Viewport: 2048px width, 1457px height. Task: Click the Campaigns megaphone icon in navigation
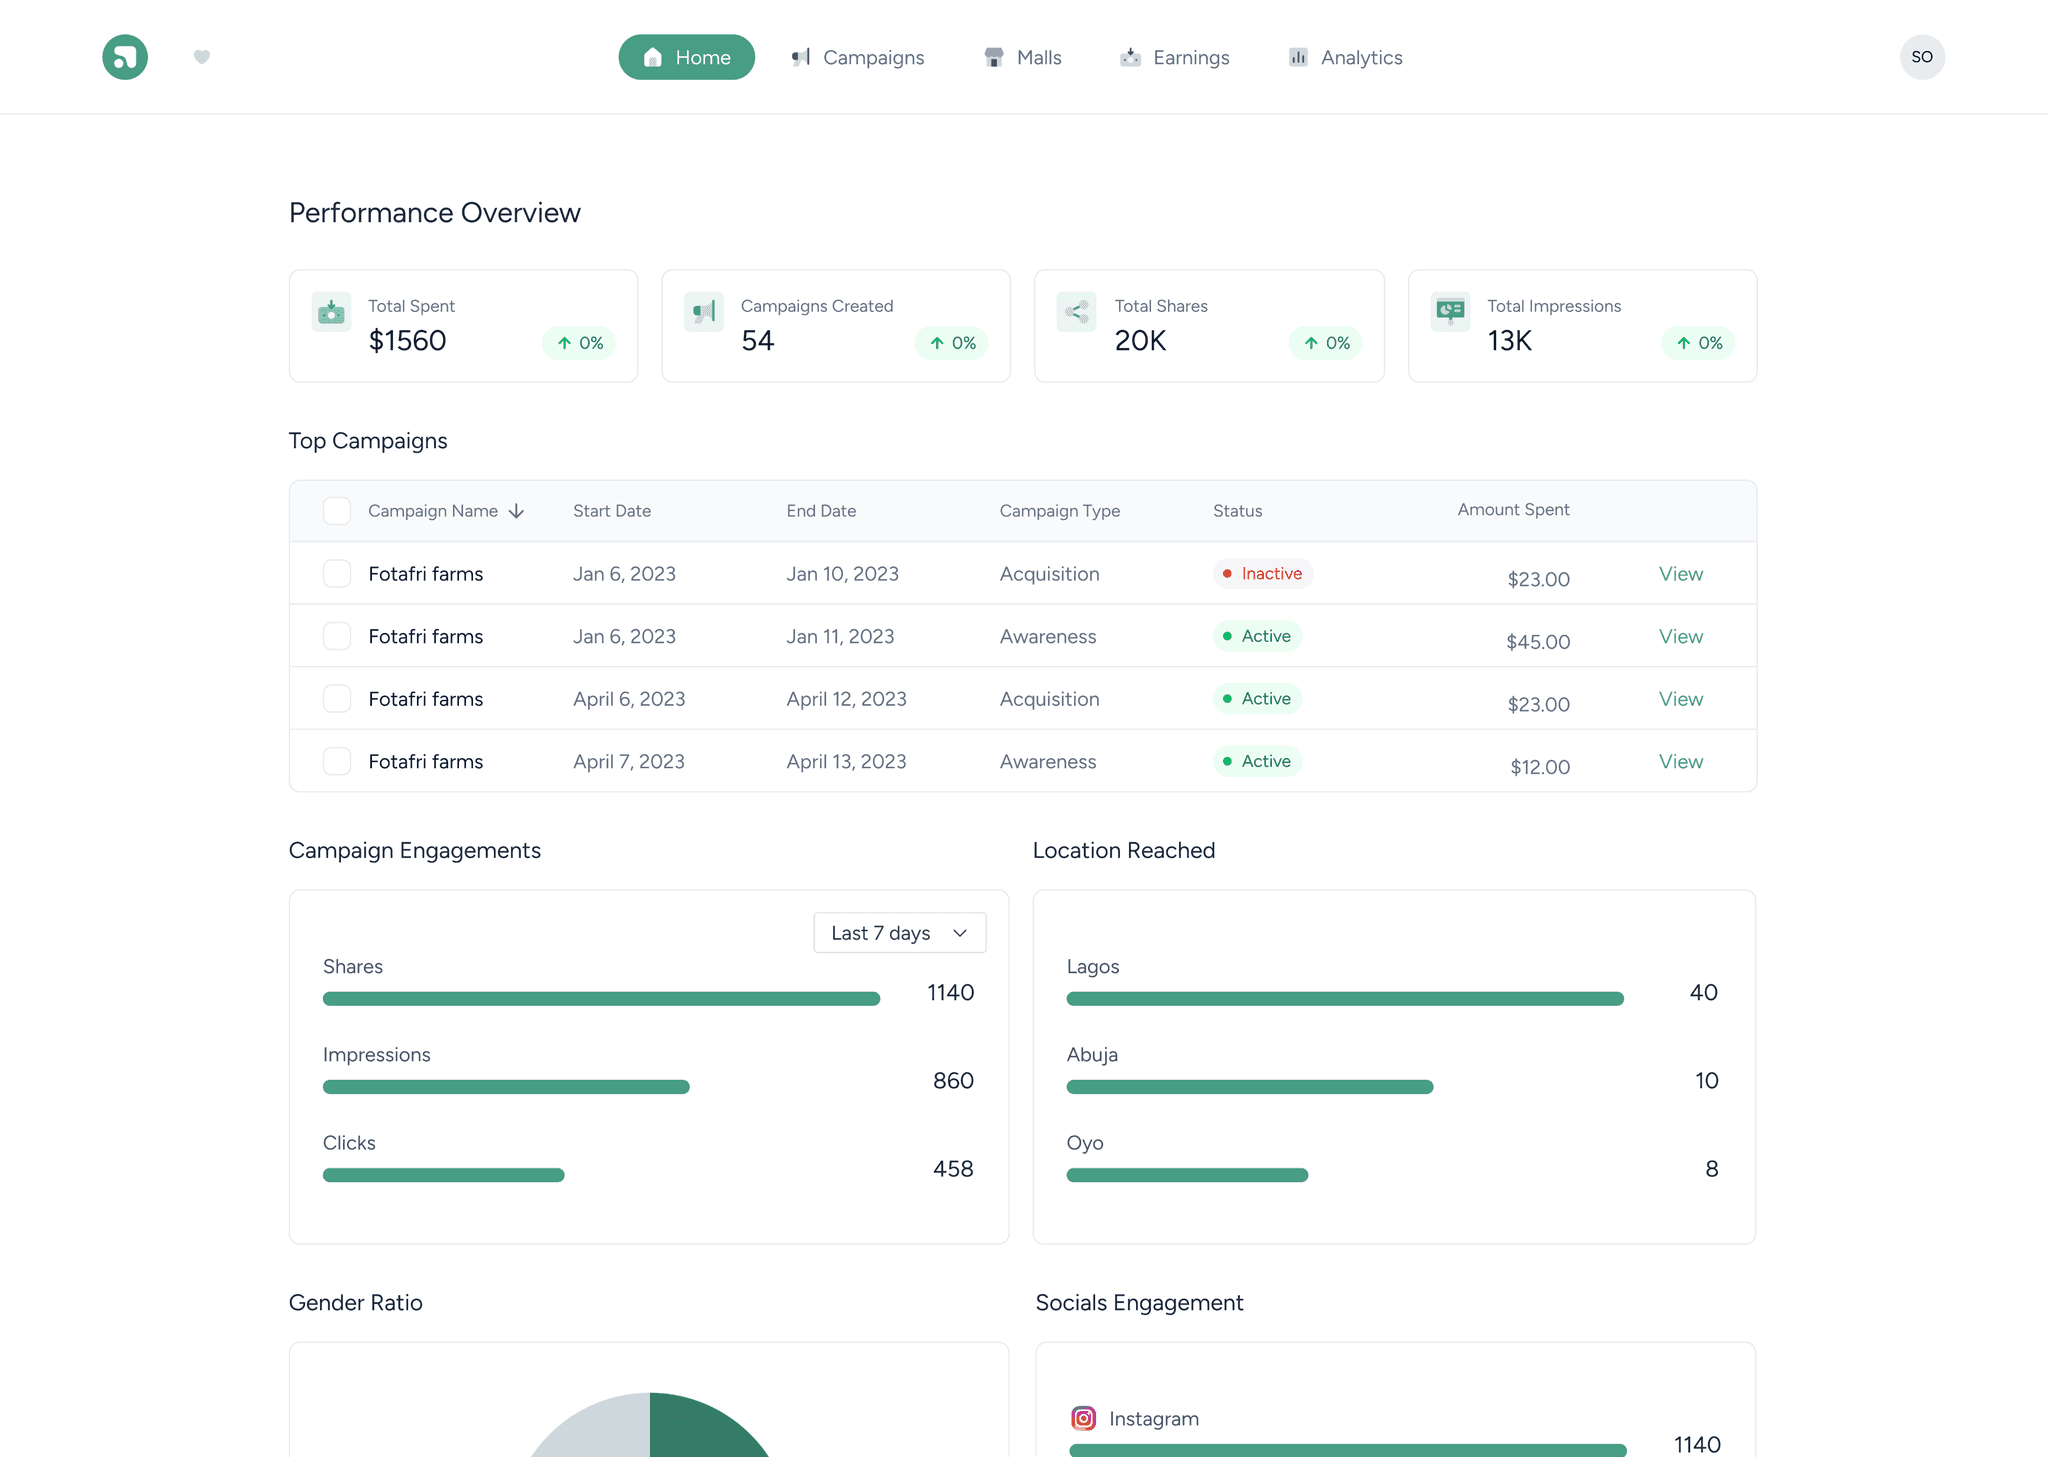click(800, 57)
